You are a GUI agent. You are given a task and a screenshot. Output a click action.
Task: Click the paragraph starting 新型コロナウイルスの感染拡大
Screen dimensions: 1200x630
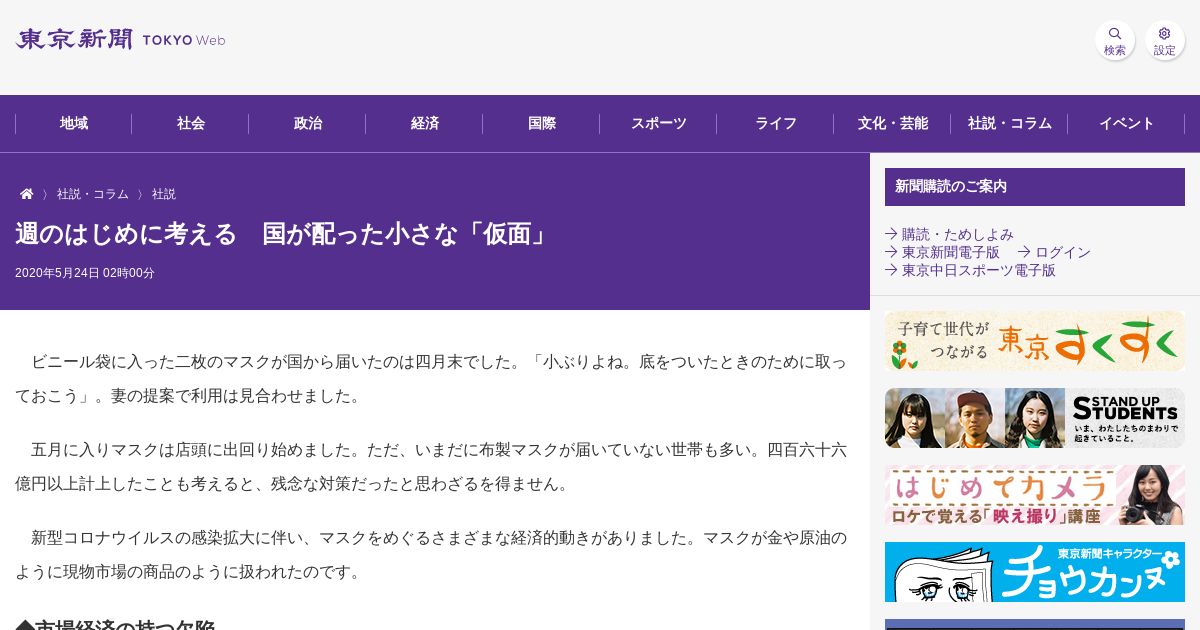[431, 555]
